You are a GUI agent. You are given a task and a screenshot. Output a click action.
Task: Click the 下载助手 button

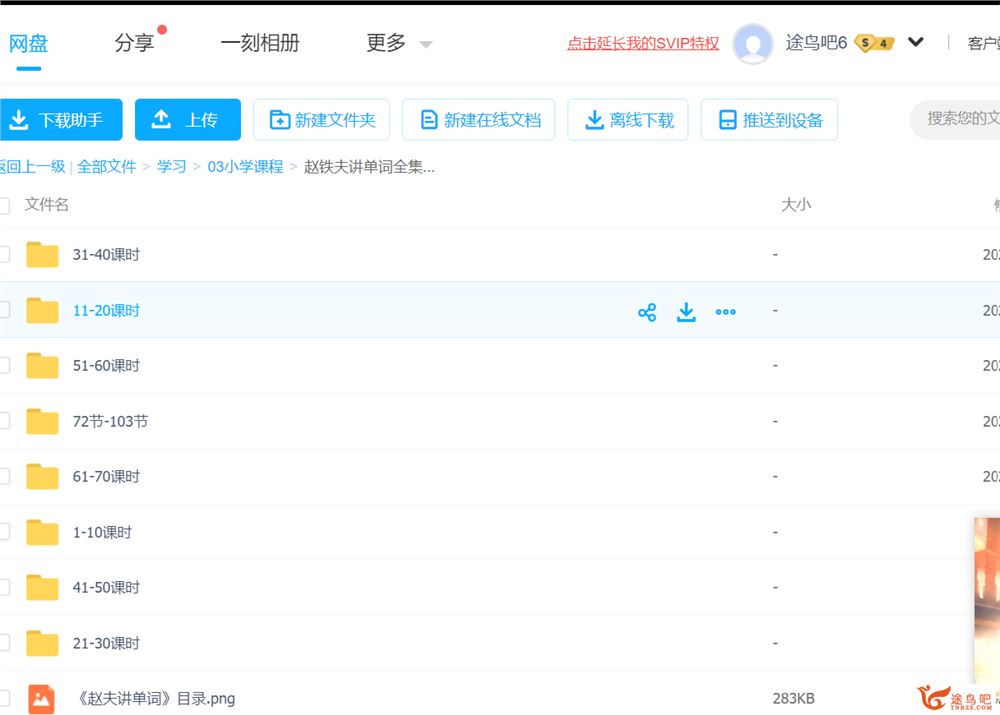tap(61, 119)
